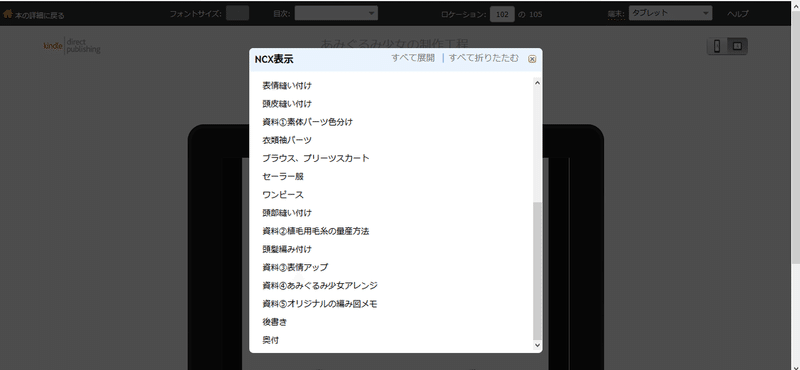The height and width of the screenshot is (370, 800).
Task: Click the NCX list scroll-down arrow
Action: coord(537,346)
